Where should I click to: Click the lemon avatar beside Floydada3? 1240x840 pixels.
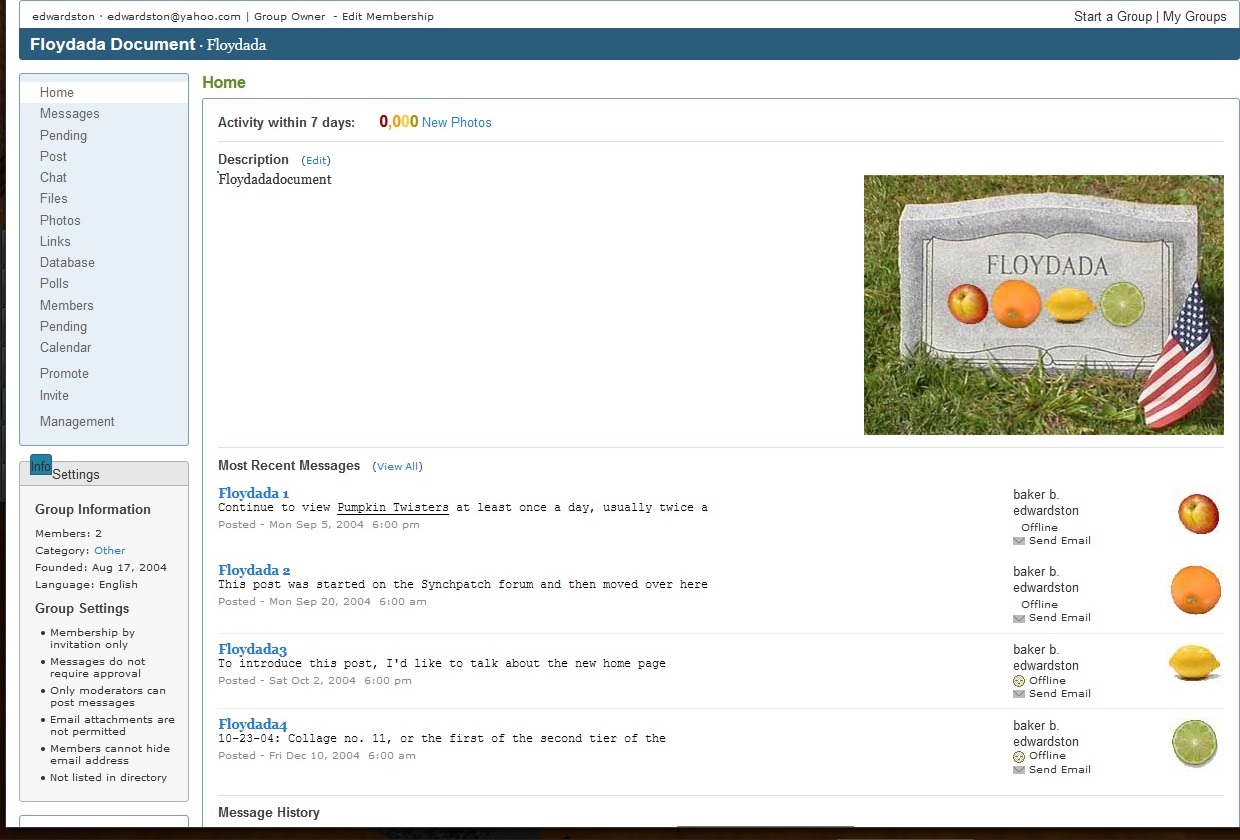point(1194,663)
